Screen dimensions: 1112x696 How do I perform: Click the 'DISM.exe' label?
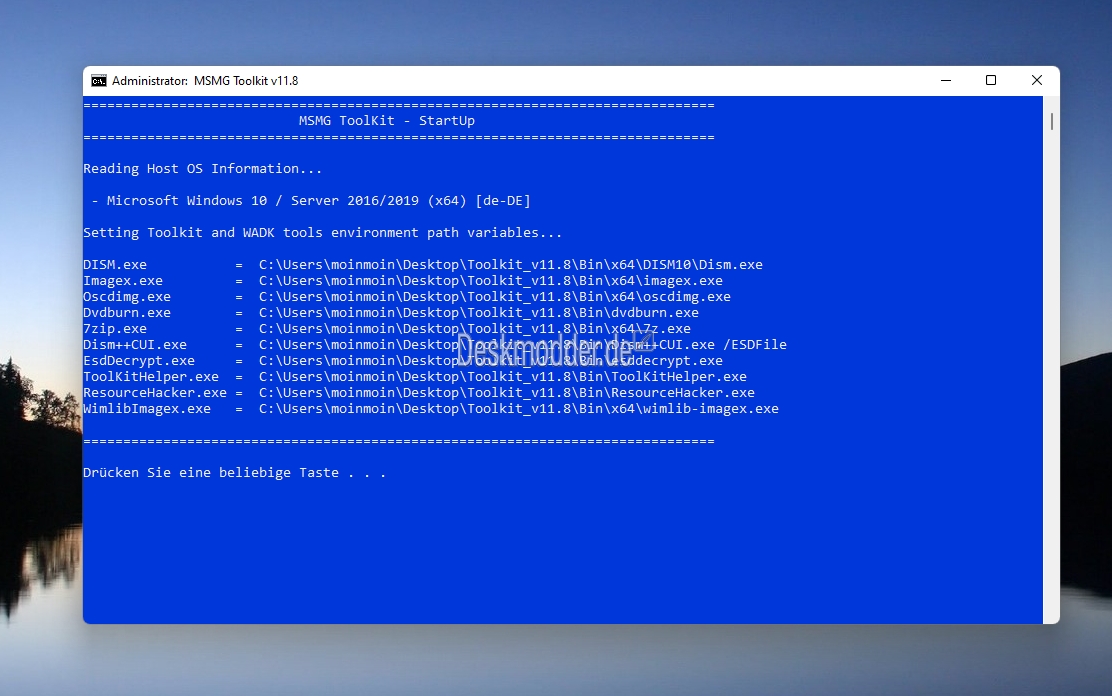pos(115,265)
